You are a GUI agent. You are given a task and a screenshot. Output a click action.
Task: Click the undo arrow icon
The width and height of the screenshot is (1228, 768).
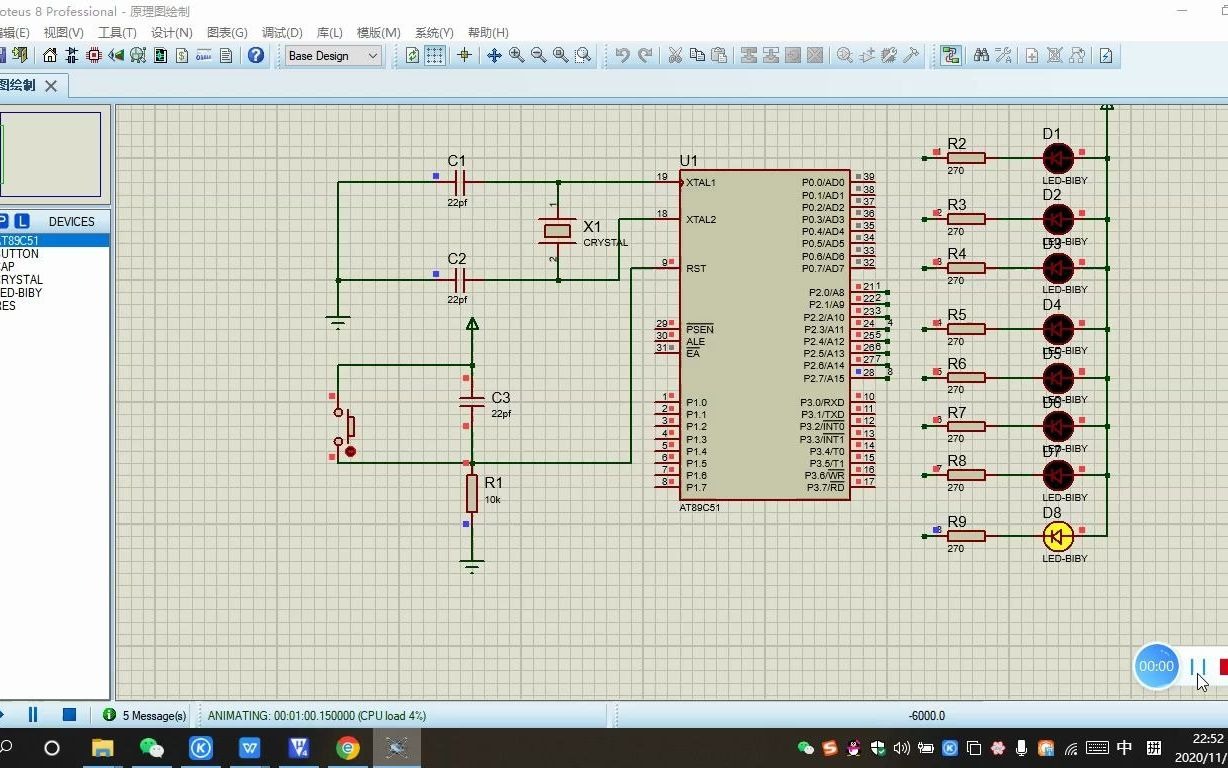(623, 56)
